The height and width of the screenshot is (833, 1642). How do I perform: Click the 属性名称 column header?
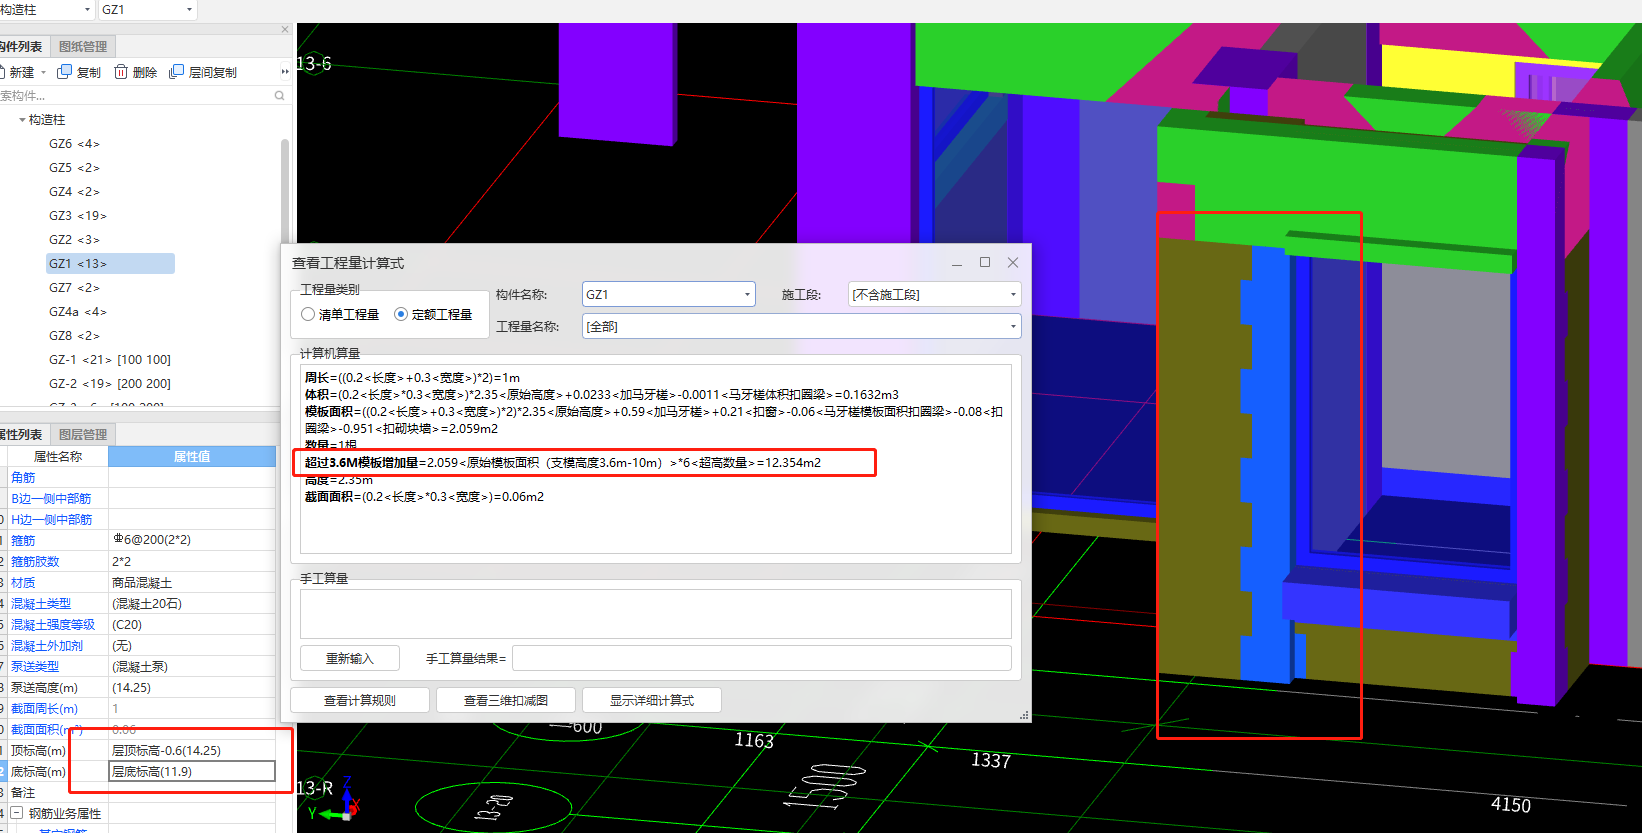58,456
